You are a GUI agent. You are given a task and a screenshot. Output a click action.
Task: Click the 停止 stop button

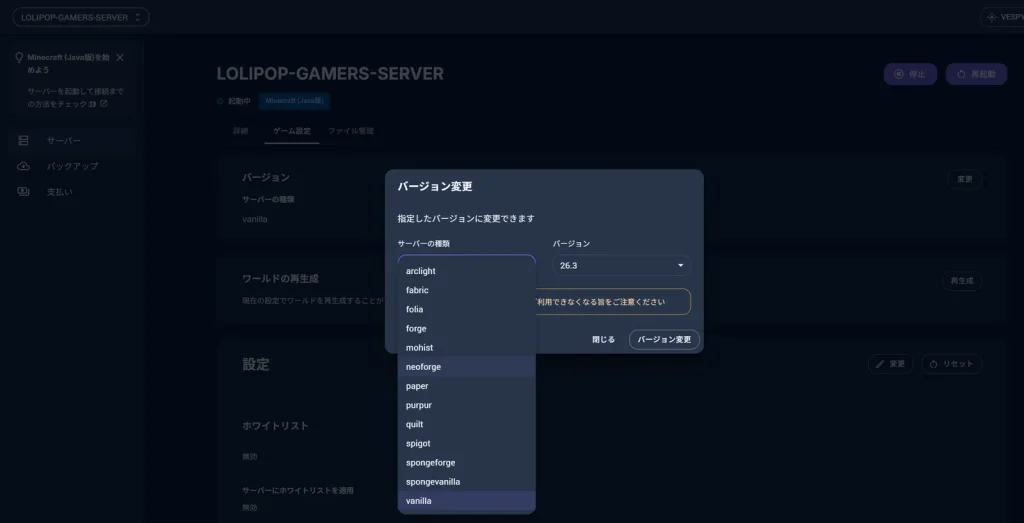(910, 74)
